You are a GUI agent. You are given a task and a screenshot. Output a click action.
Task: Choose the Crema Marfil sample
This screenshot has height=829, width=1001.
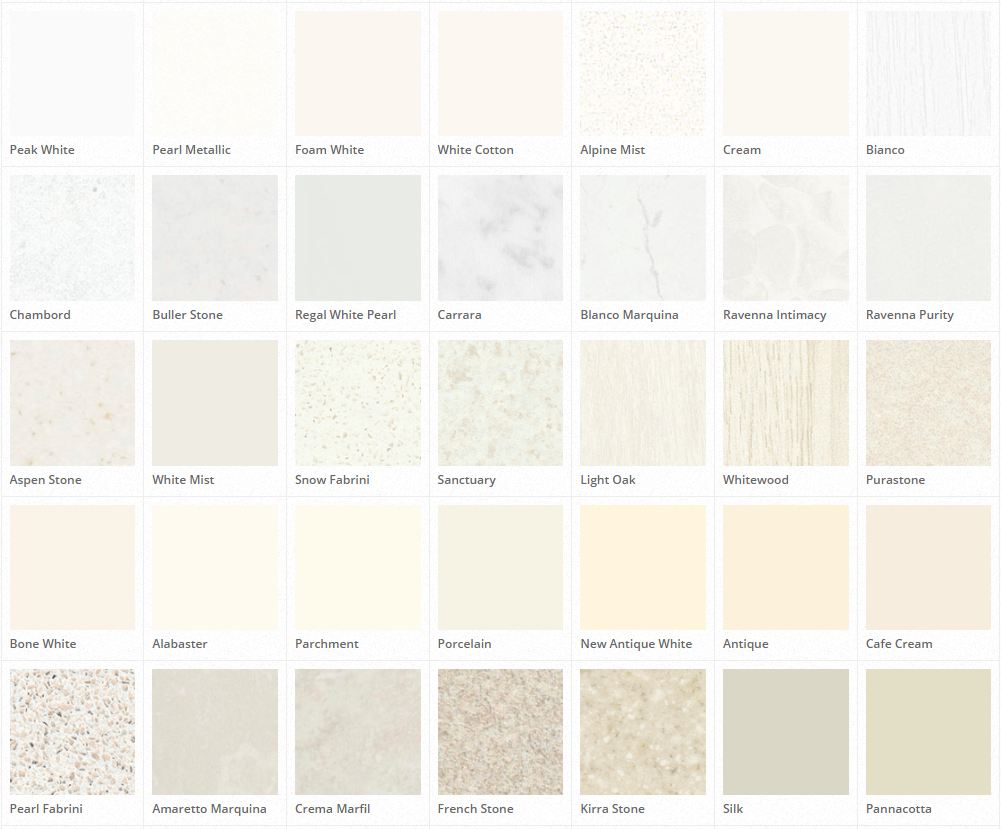(357, 732)
